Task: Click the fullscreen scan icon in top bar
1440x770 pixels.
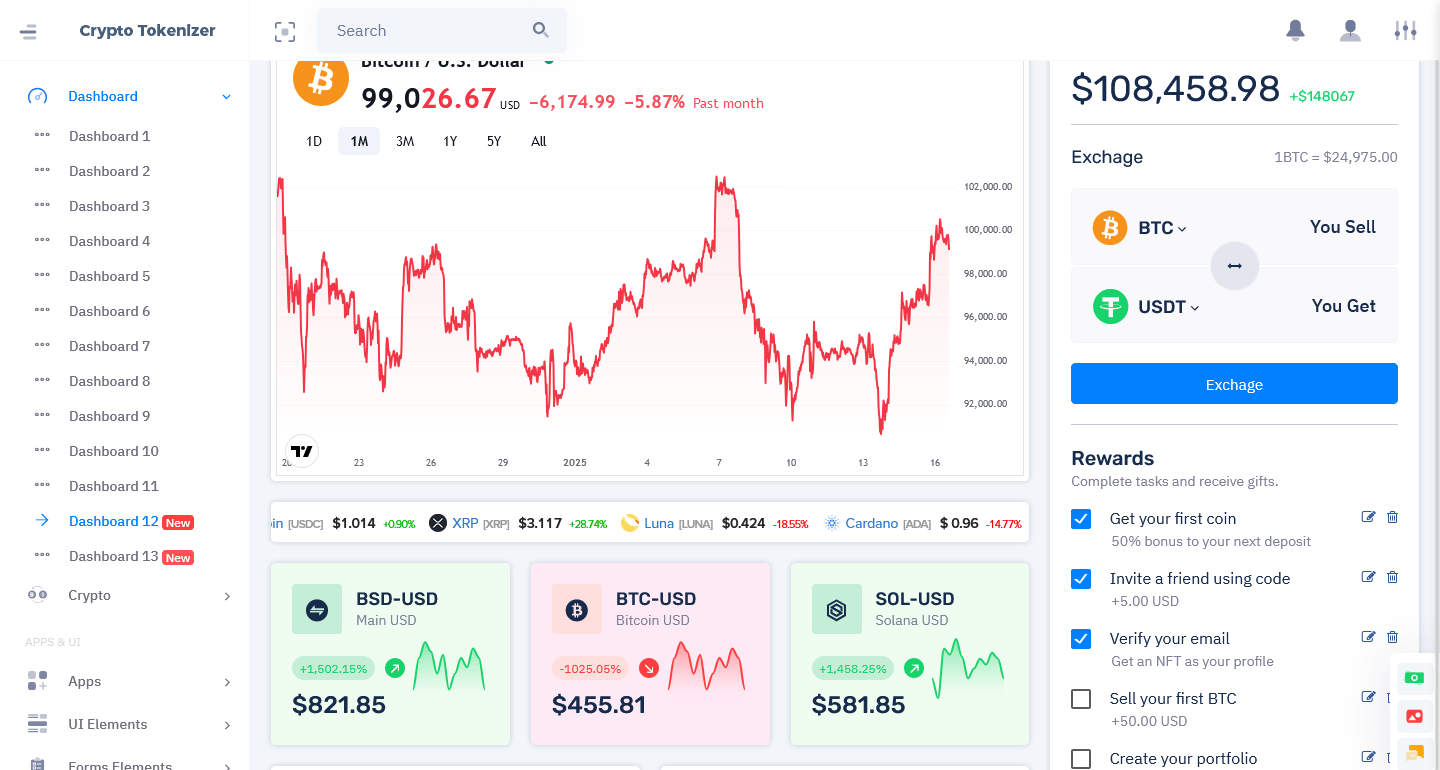Action: tap(285, 31)
